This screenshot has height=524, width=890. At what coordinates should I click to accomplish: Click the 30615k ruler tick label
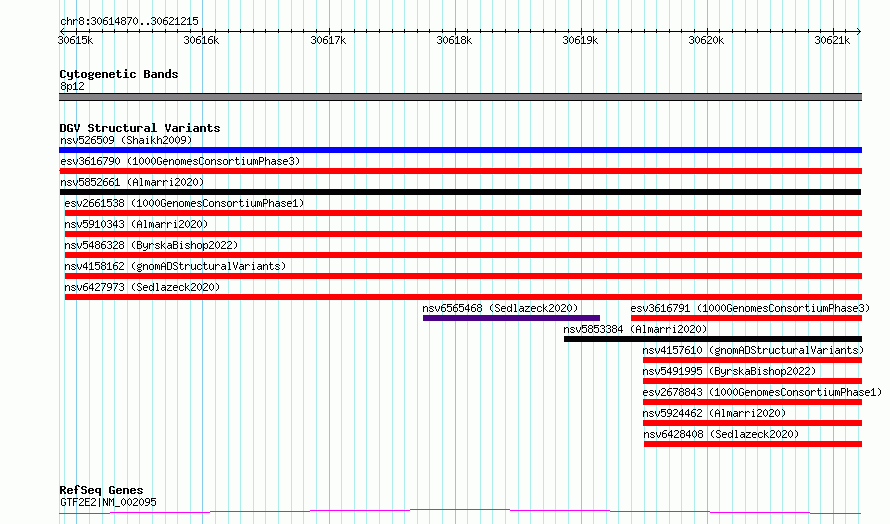coord(75,40)
